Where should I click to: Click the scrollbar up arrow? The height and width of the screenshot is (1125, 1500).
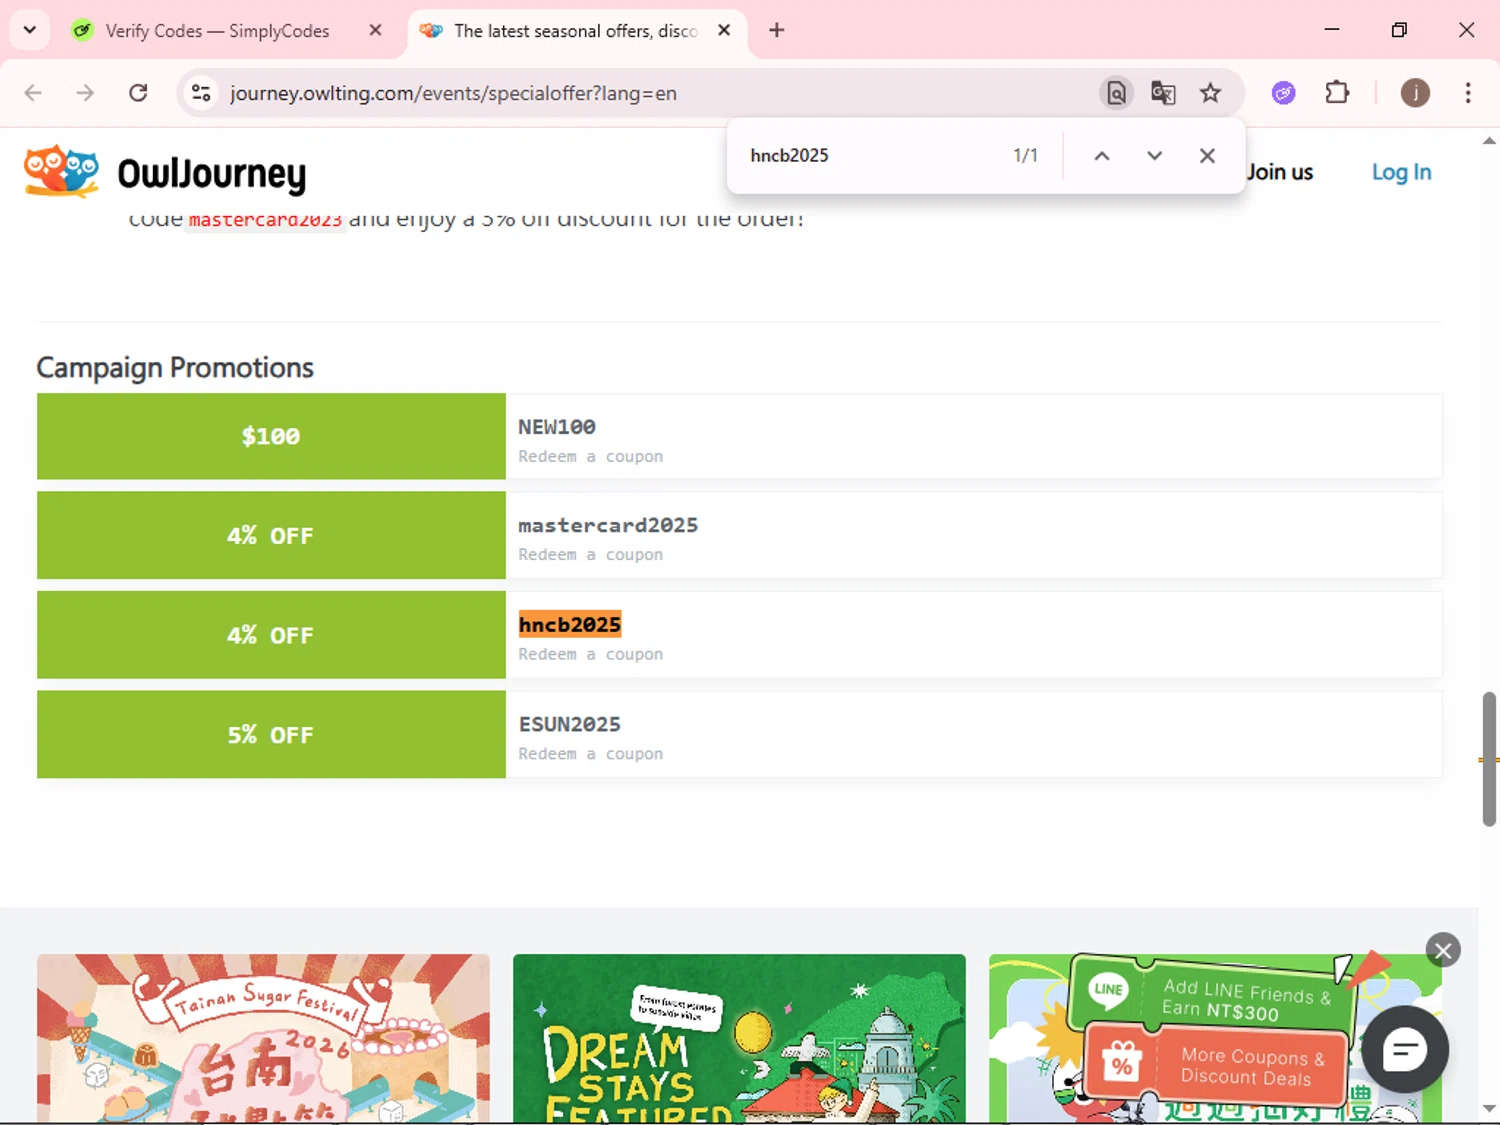point(1489,141)
